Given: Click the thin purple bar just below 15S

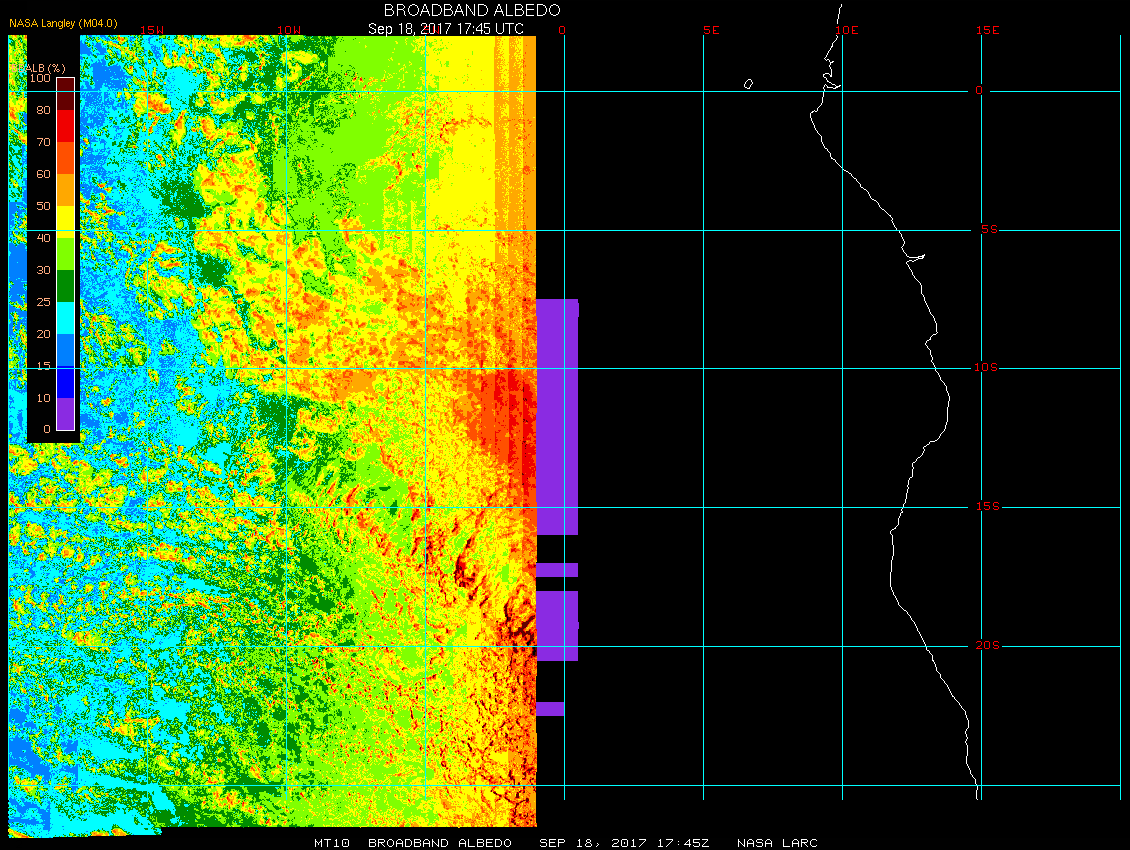Looking at the screenshot, I should (x=557, y=570).
